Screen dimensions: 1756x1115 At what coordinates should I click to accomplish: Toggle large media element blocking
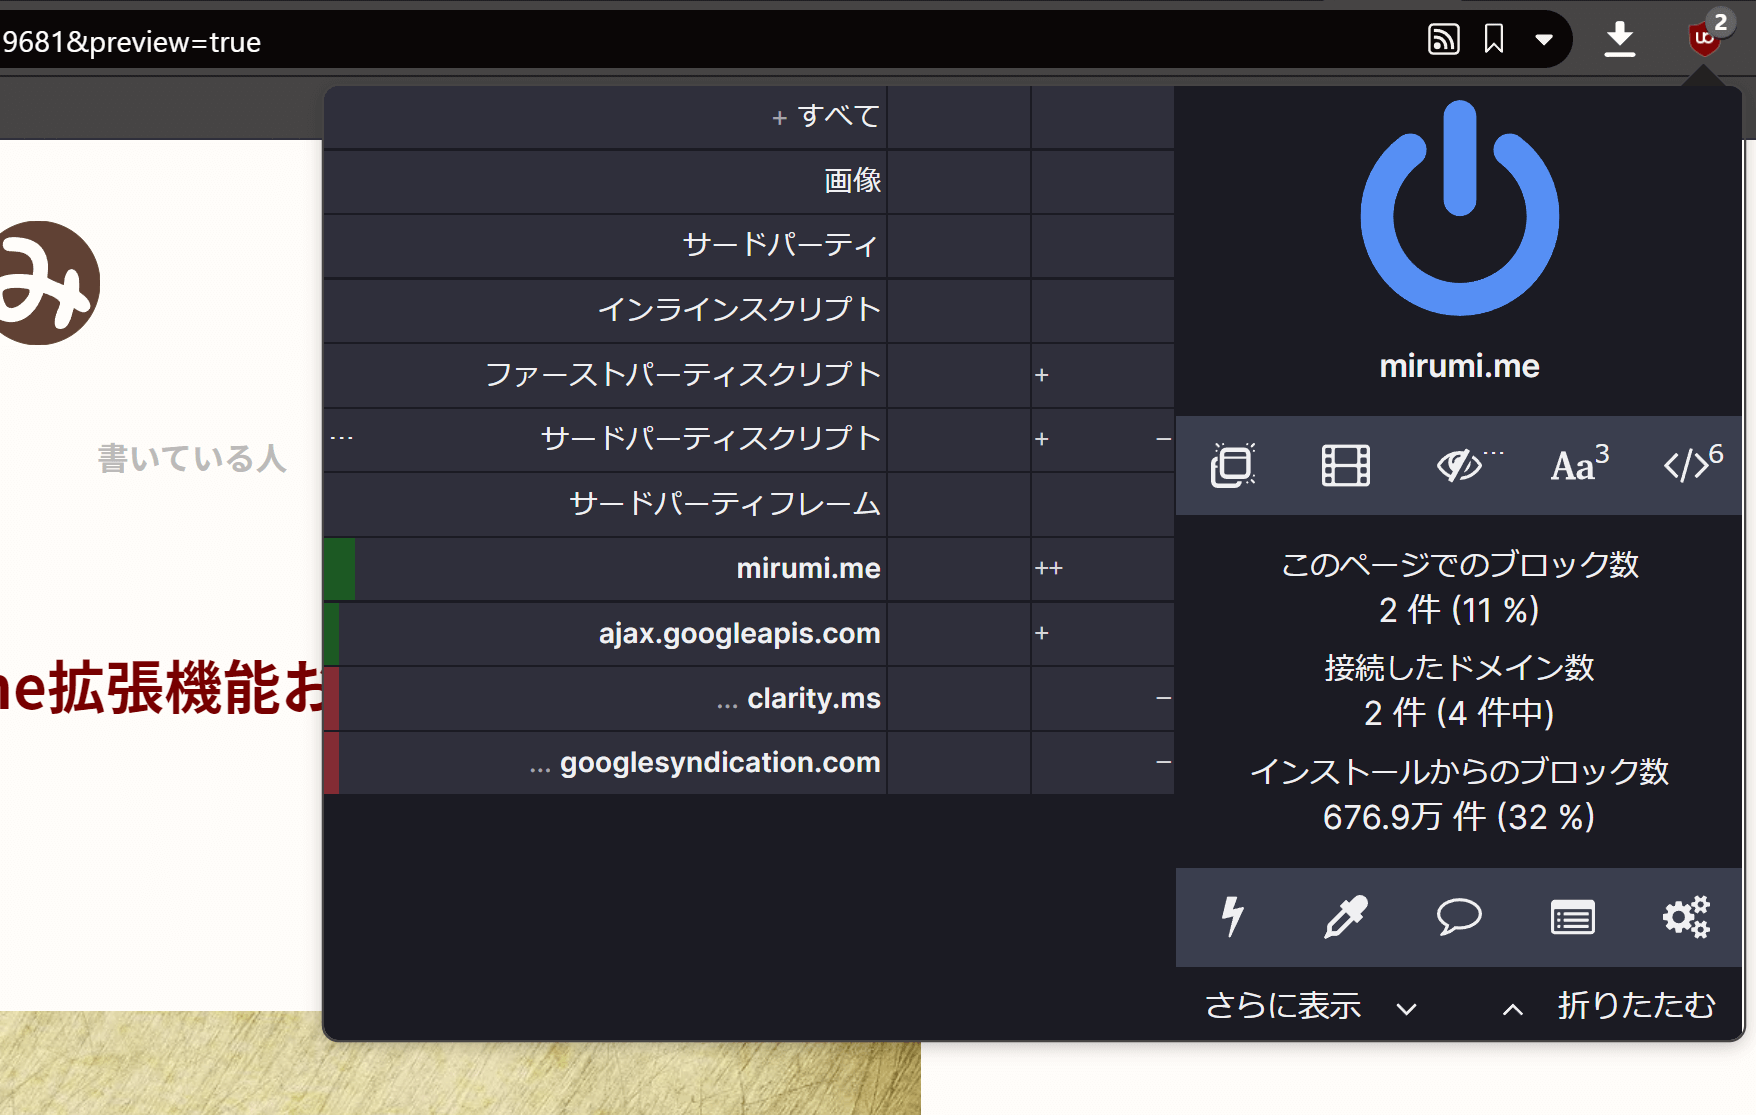(x=1346, y=465)
